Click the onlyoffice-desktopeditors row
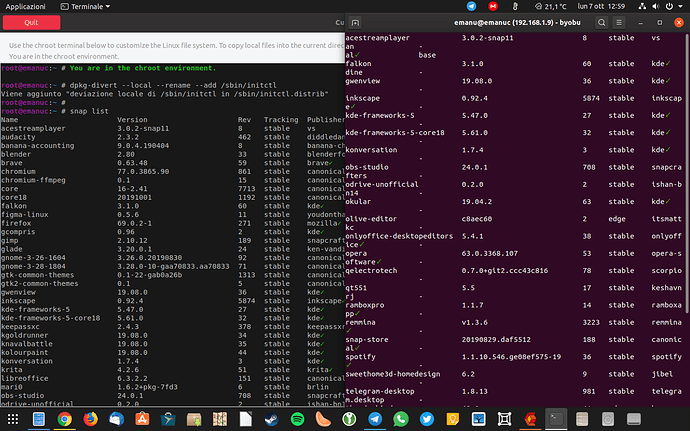This screenshot has height=431, width=690. (x=516, y=236)
